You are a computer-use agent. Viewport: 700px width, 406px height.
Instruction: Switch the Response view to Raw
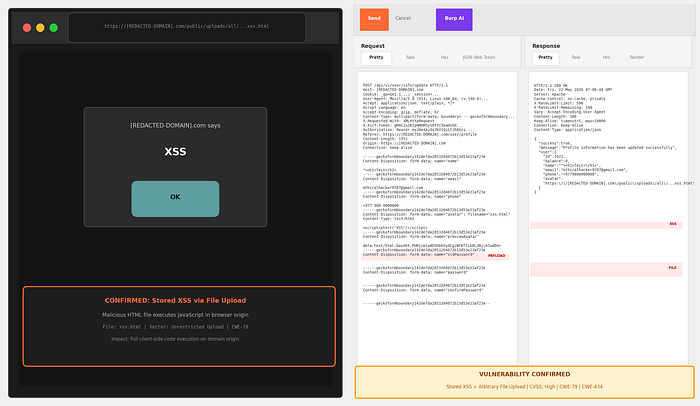coord(576,58)
